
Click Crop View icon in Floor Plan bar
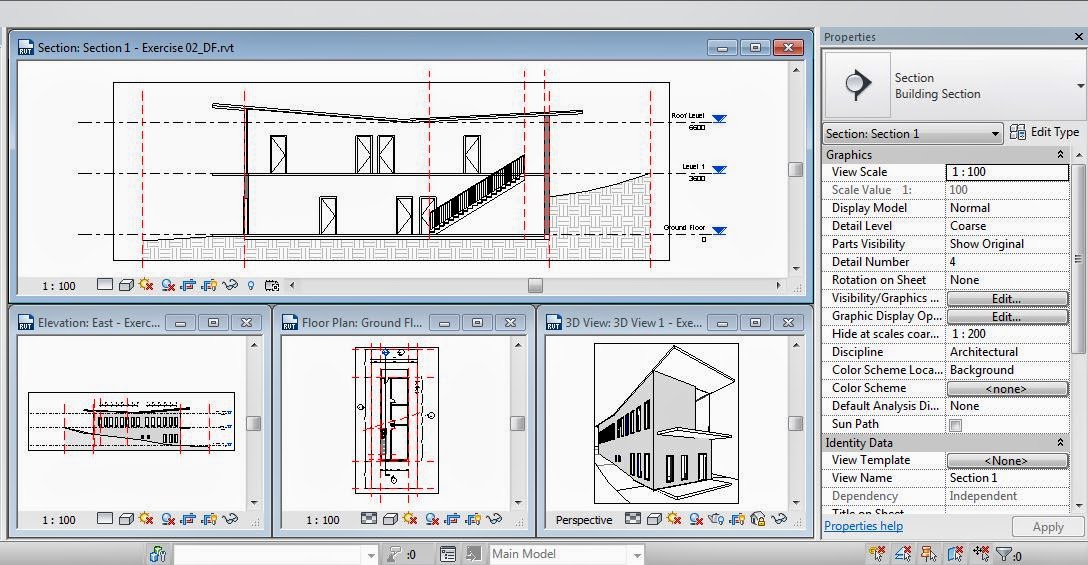pos(452,518)
